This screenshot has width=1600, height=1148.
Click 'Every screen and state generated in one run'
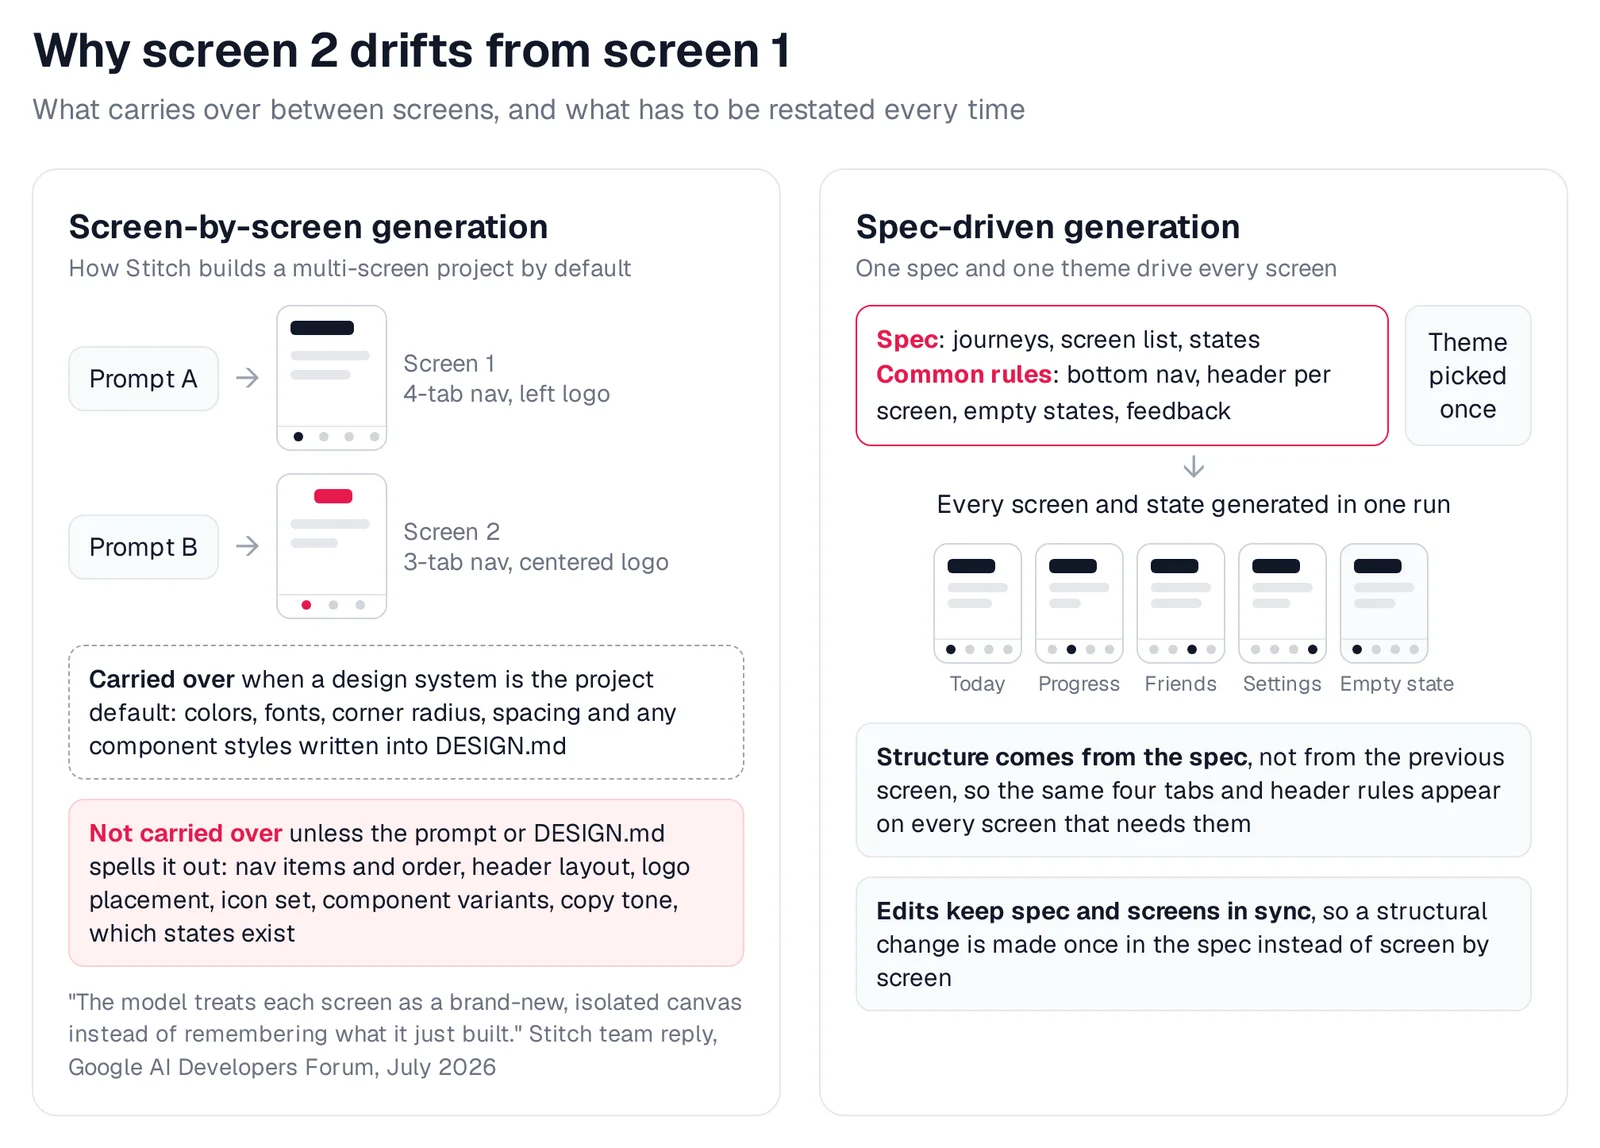1193,504
